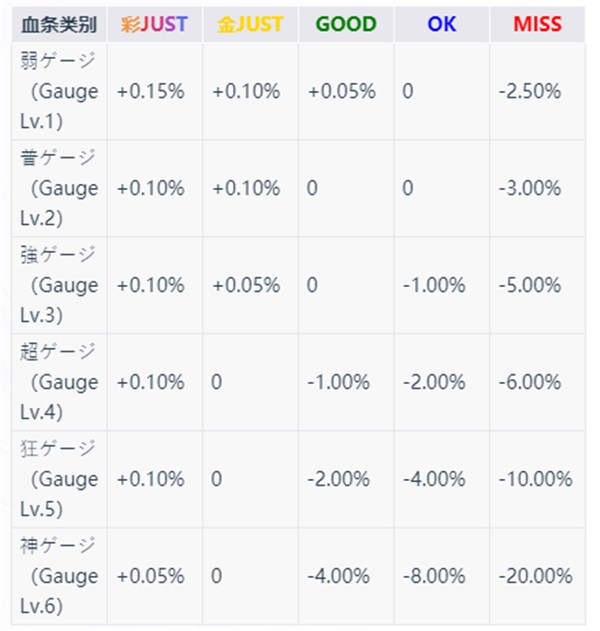
Task: Select the 普ゲージ (Gauge Lv.2) row label
Action: pyautogui.click(x=59, y=188)
